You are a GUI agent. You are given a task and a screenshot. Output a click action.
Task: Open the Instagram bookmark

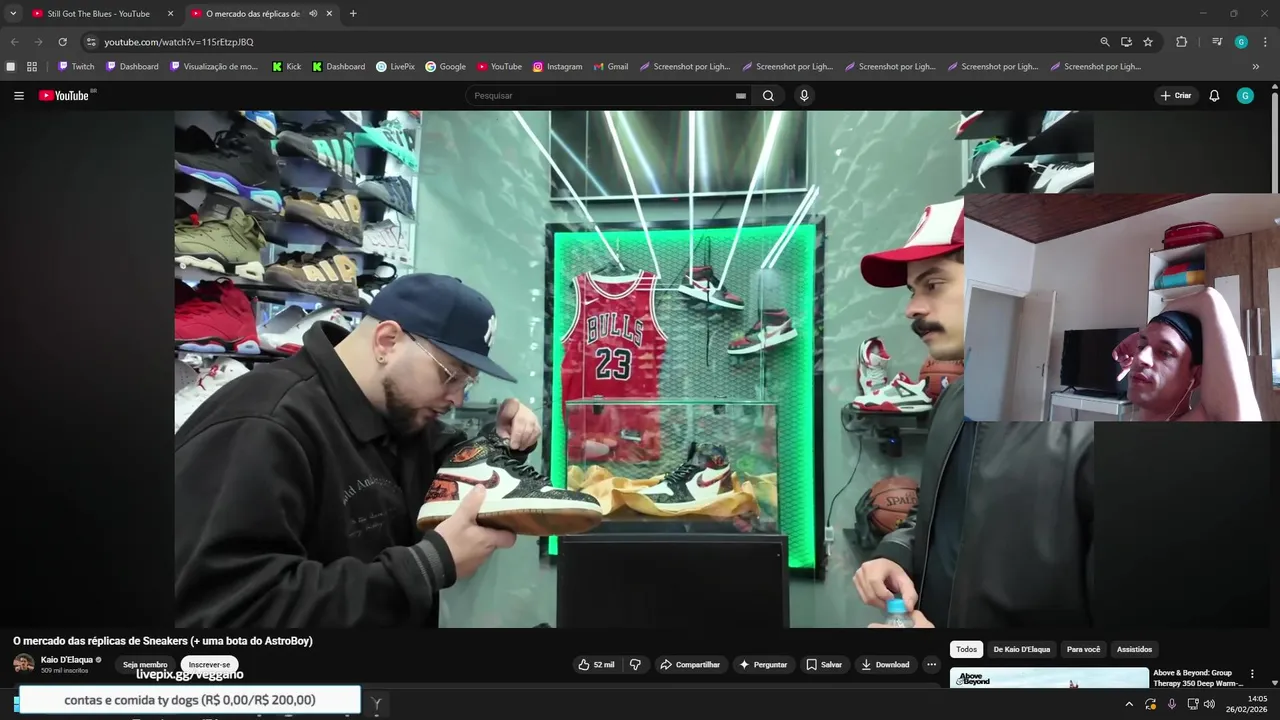click(x=557, y=67)
